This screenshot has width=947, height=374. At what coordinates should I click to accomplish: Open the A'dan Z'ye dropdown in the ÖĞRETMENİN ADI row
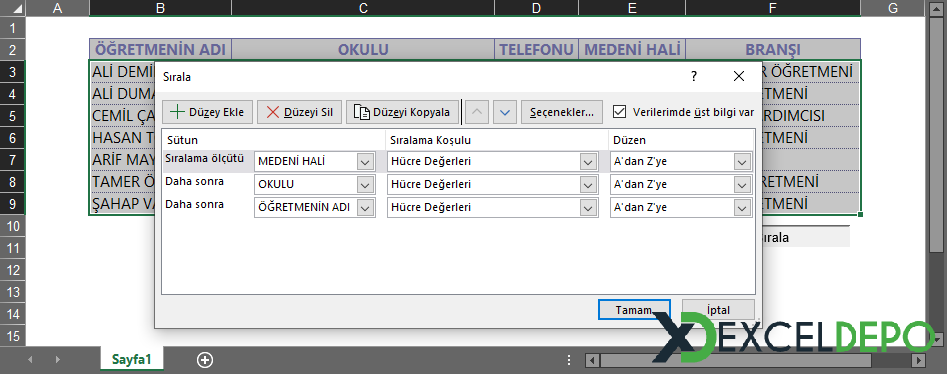coord(742,207)
